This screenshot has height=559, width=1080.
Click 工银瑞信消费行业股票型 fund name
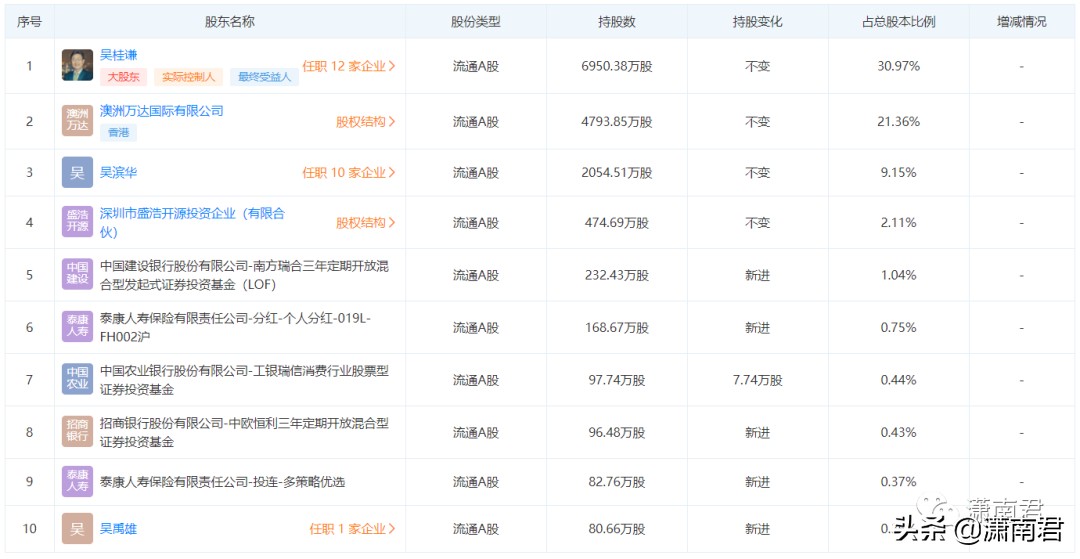click(x=245, y=380)
